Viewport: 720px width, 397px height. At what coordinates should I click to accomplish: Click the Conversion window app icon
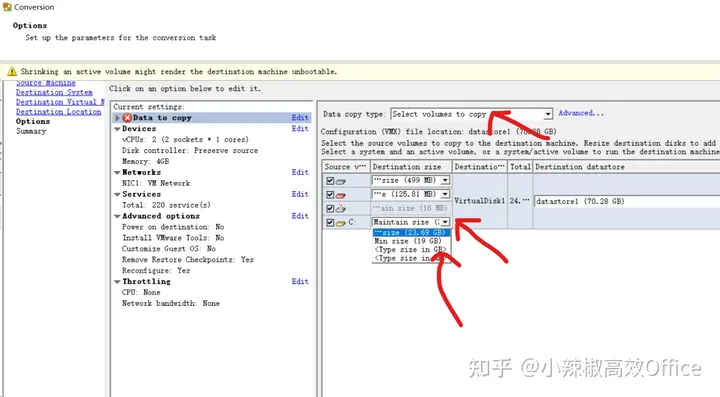click(7, 7)
